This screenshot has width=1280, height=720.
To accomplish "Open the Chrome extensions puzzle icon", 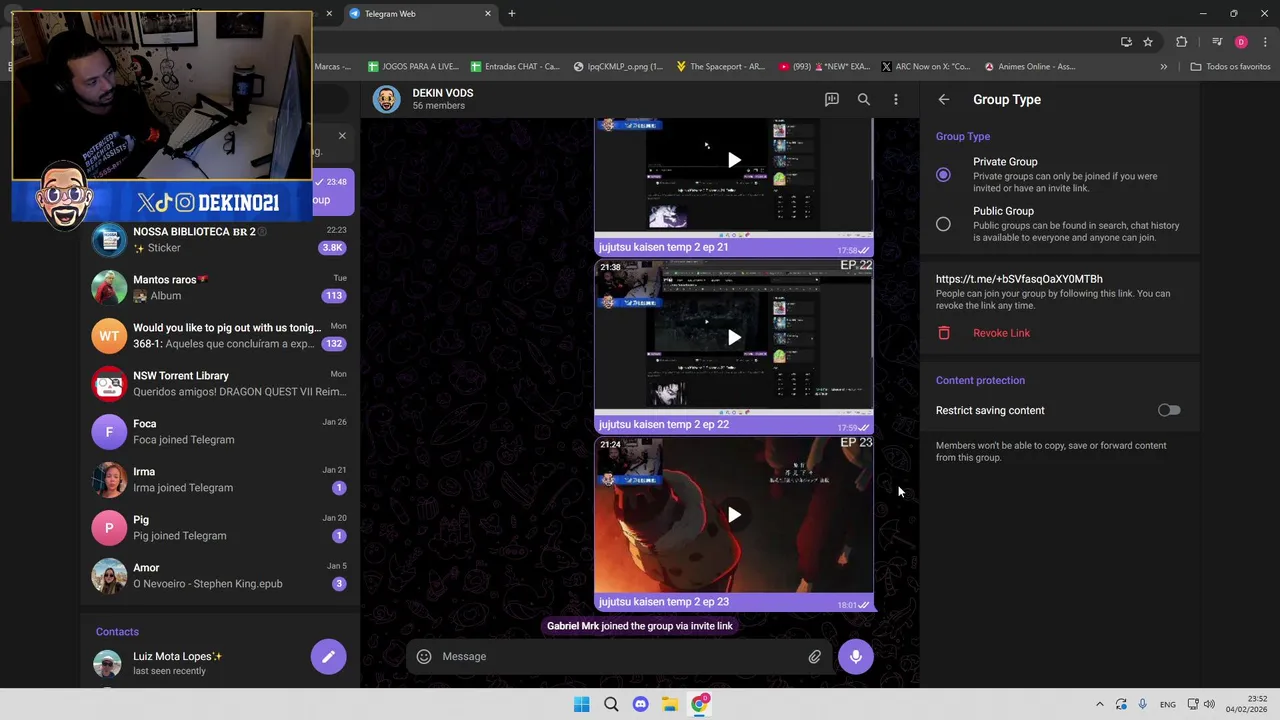I will [x=1181, y=42].
